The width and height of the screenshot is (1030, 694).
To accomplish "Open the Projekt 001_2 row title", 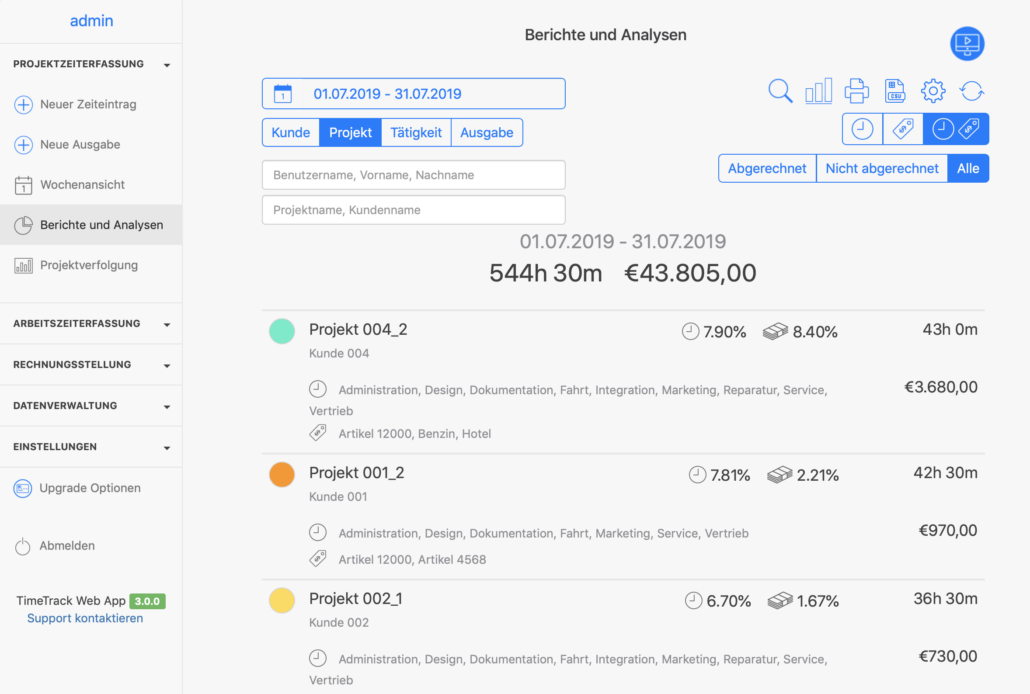I will pos(357,473).
